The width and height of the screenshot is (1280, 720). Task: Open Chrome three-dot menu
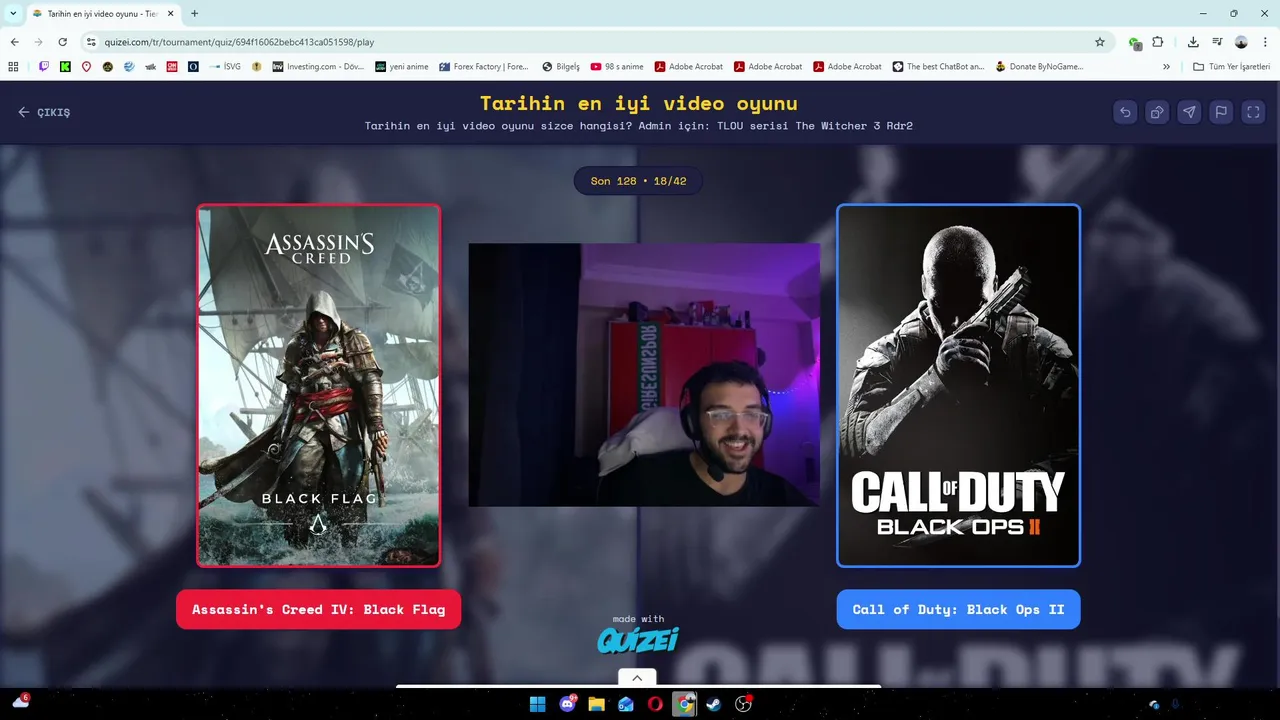(1264, 42)
